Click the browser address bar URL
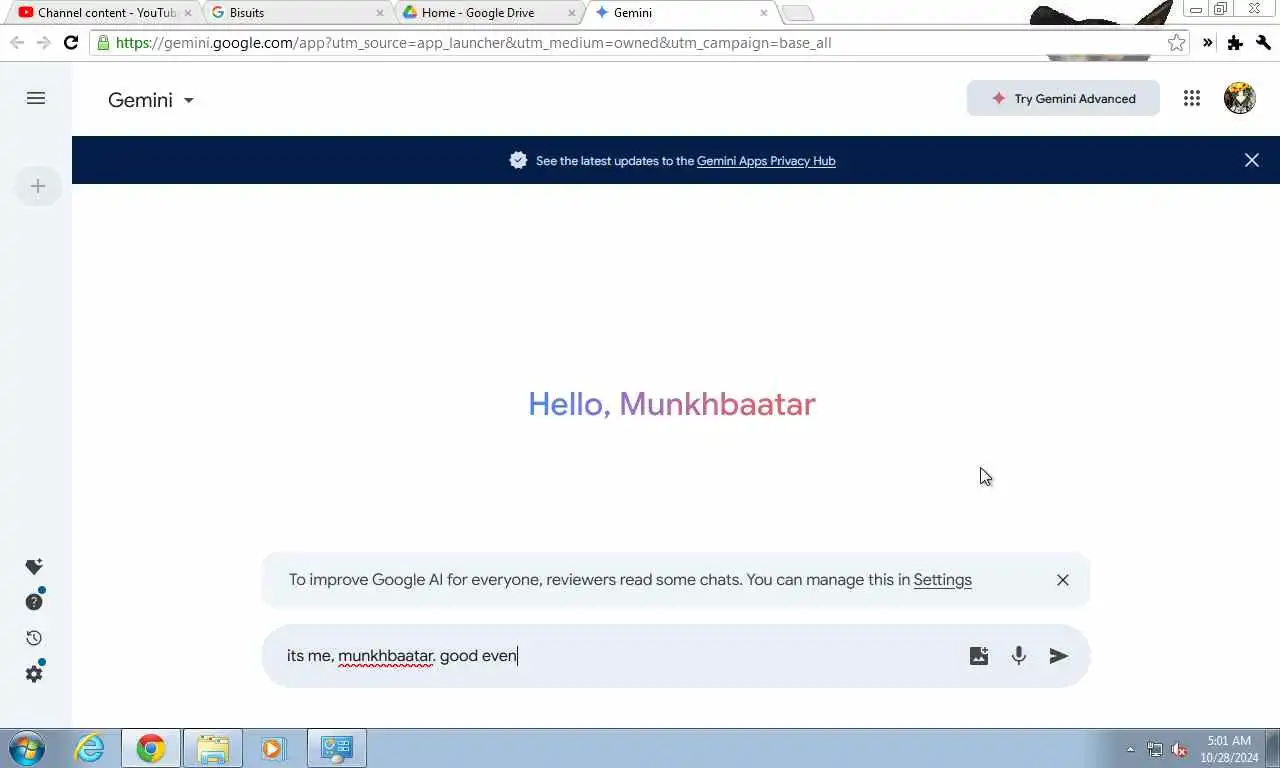This screenshot has width=1280, height=768. [x=630, y=43]
